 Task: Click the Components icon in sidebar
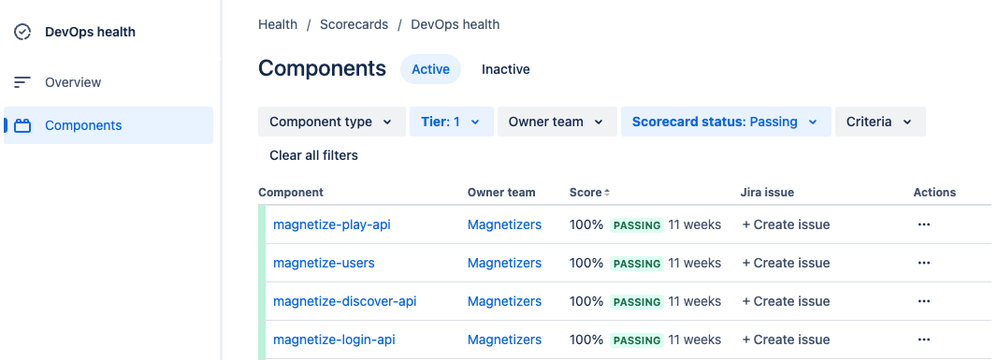pos(22,125)
